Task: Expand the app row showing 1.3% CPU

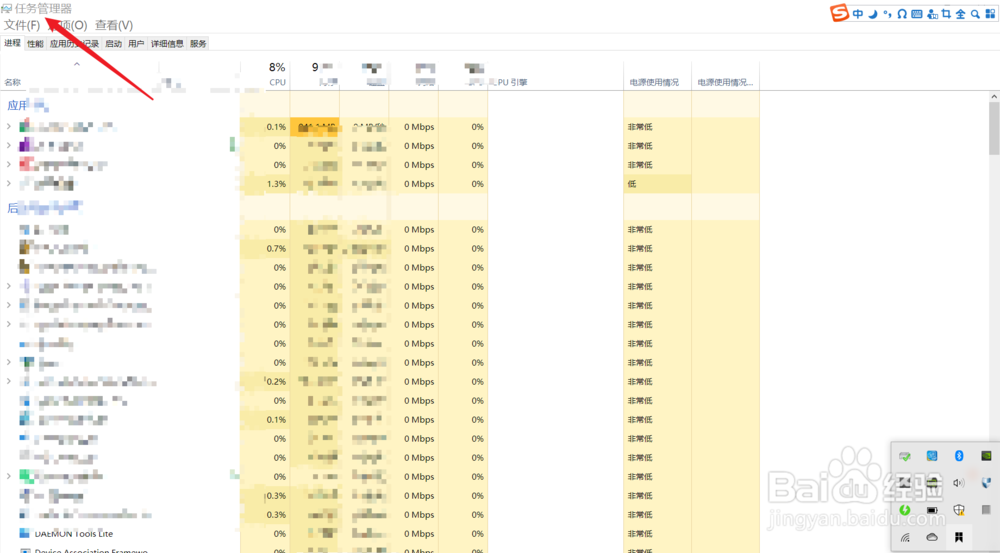Action: pos(8,184)
